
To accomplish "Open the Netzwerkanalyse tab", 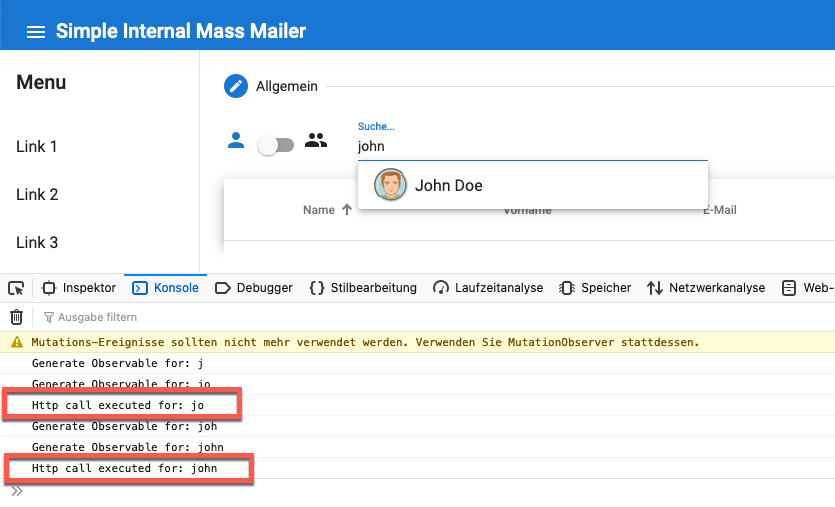I will 706,288.
